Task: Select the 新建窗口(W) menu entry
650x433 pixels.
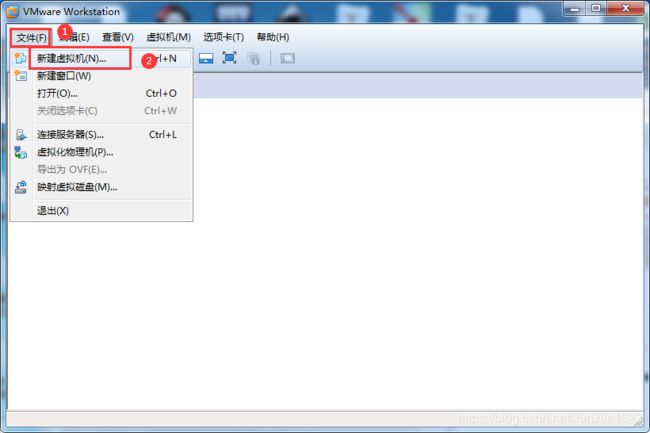Action: pyautogui.click(x=102, y=76)
